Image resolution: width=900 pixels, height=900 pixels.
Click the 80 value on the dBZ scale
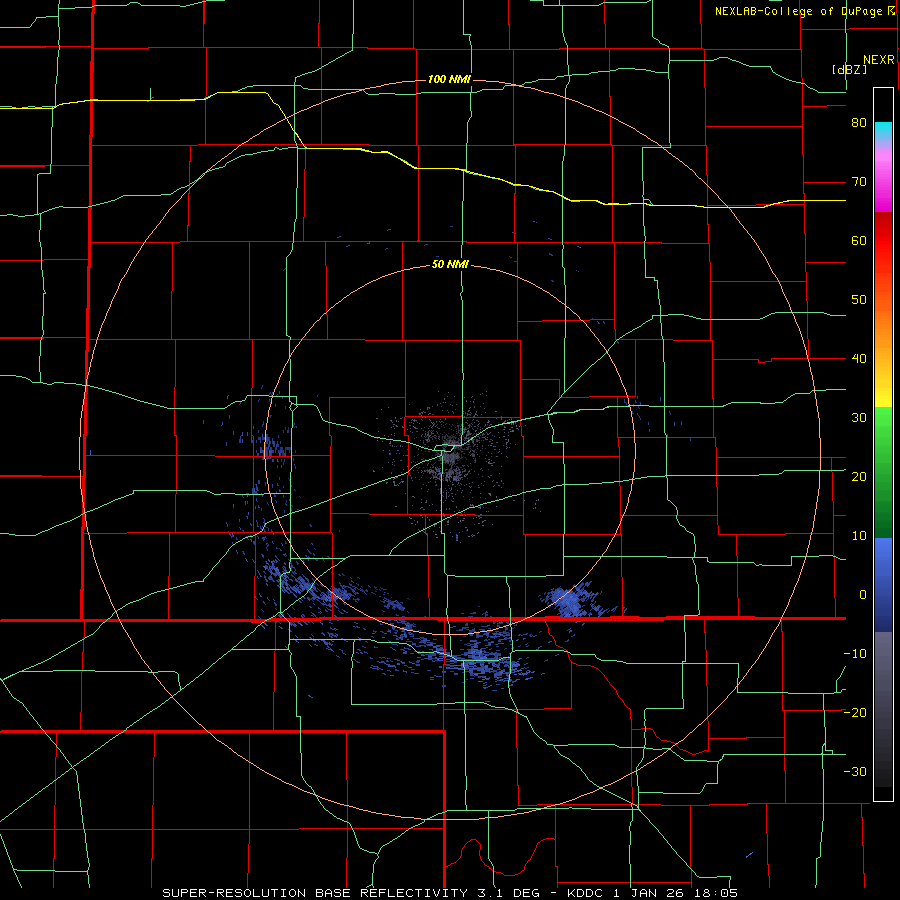[x=859, y=123]
